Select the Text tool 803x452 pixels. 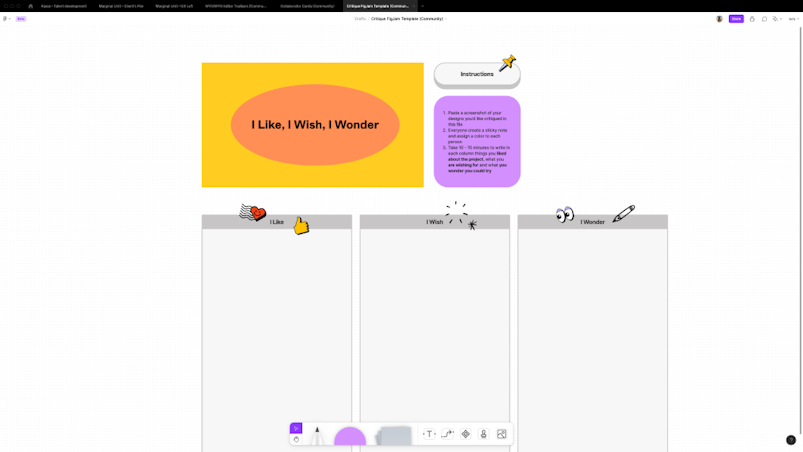coord(429,434)
